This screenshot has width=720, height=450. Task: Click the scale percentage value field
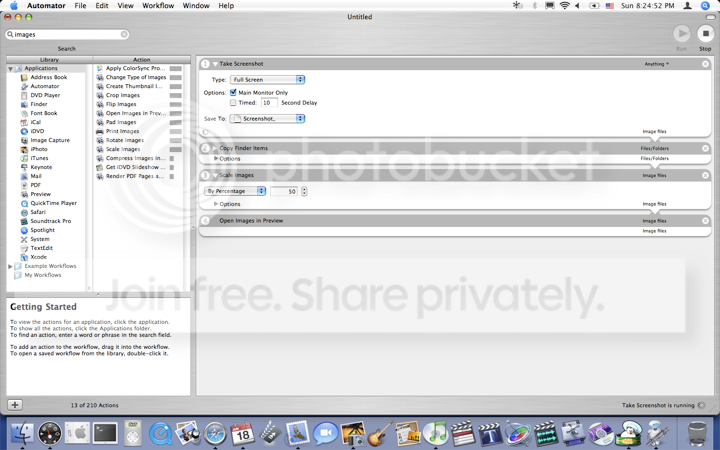[x=284, y=191]
